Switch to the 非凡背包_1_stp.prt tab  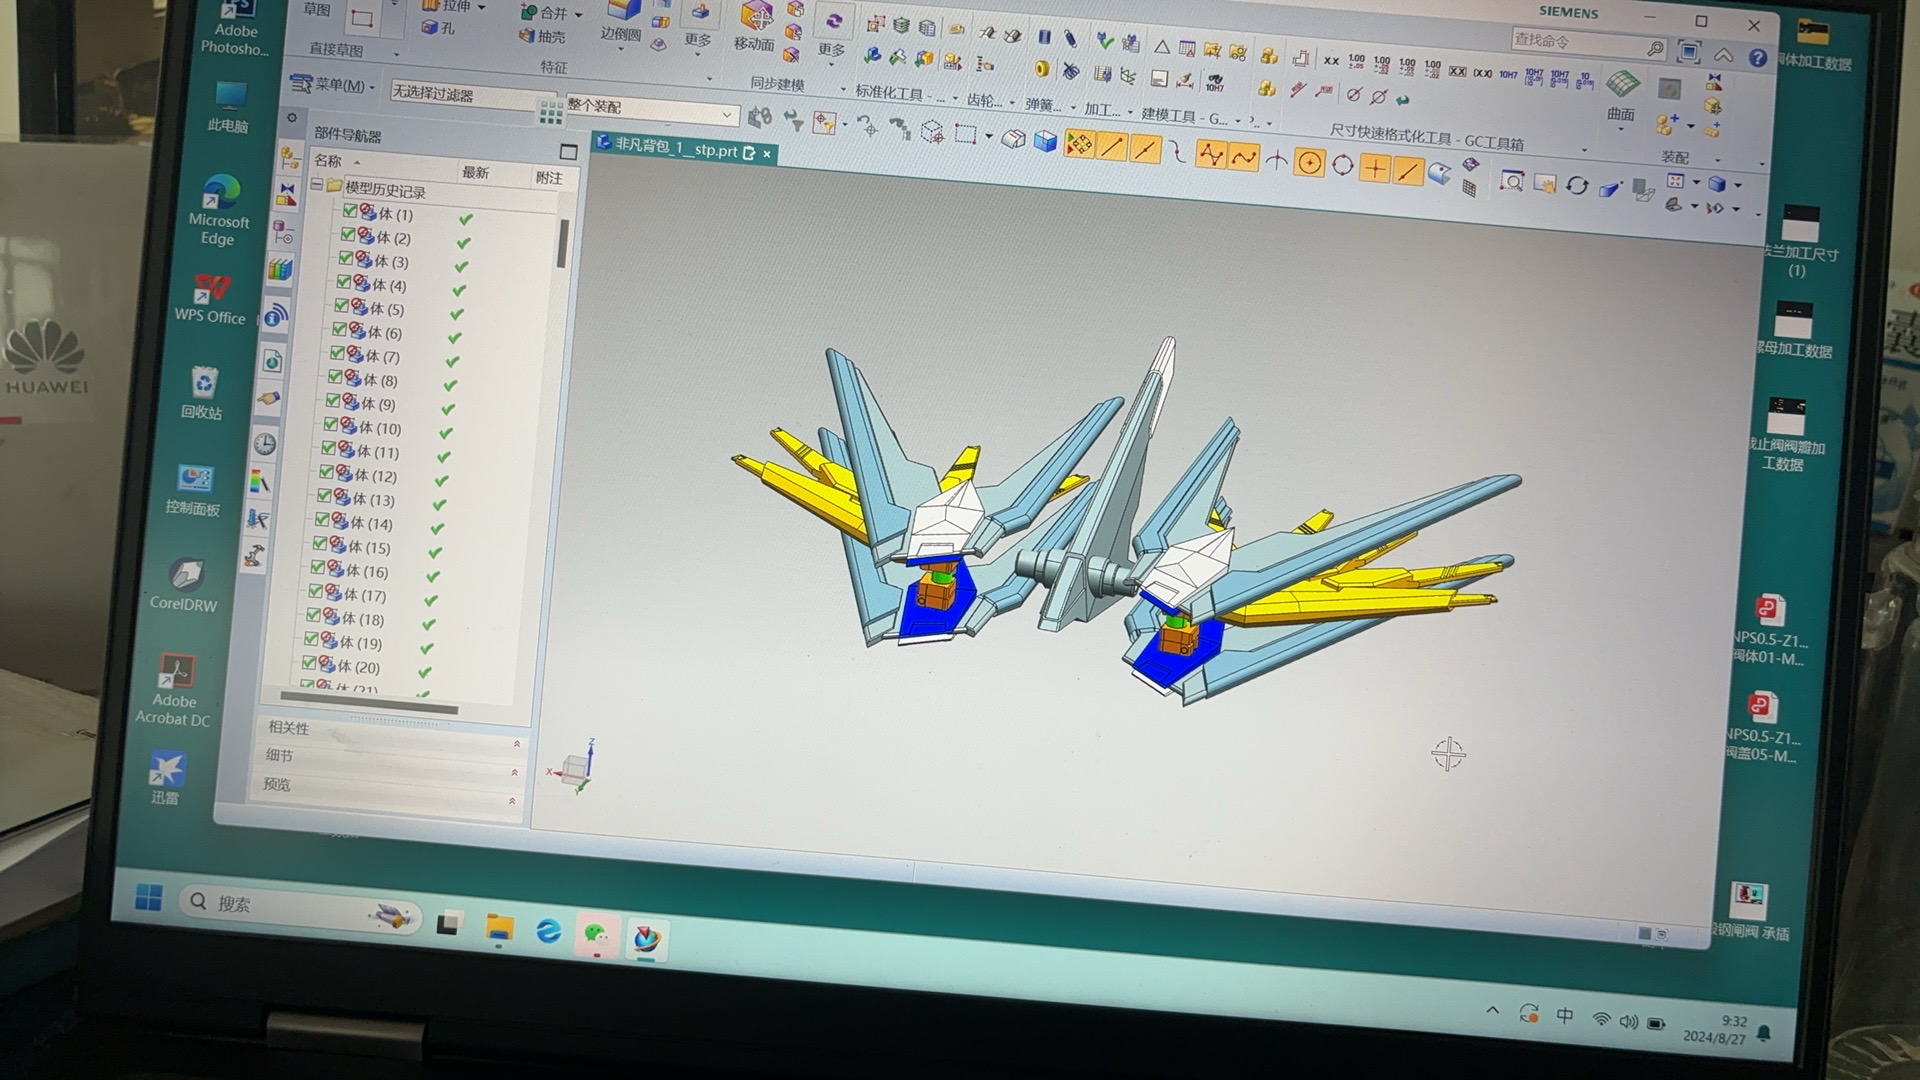676,149
